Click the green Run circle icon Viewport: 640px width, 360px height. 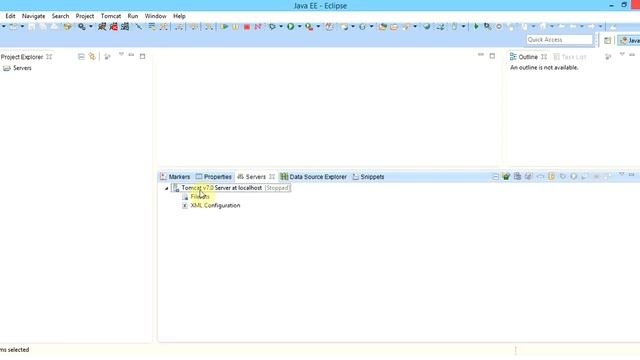290,27
